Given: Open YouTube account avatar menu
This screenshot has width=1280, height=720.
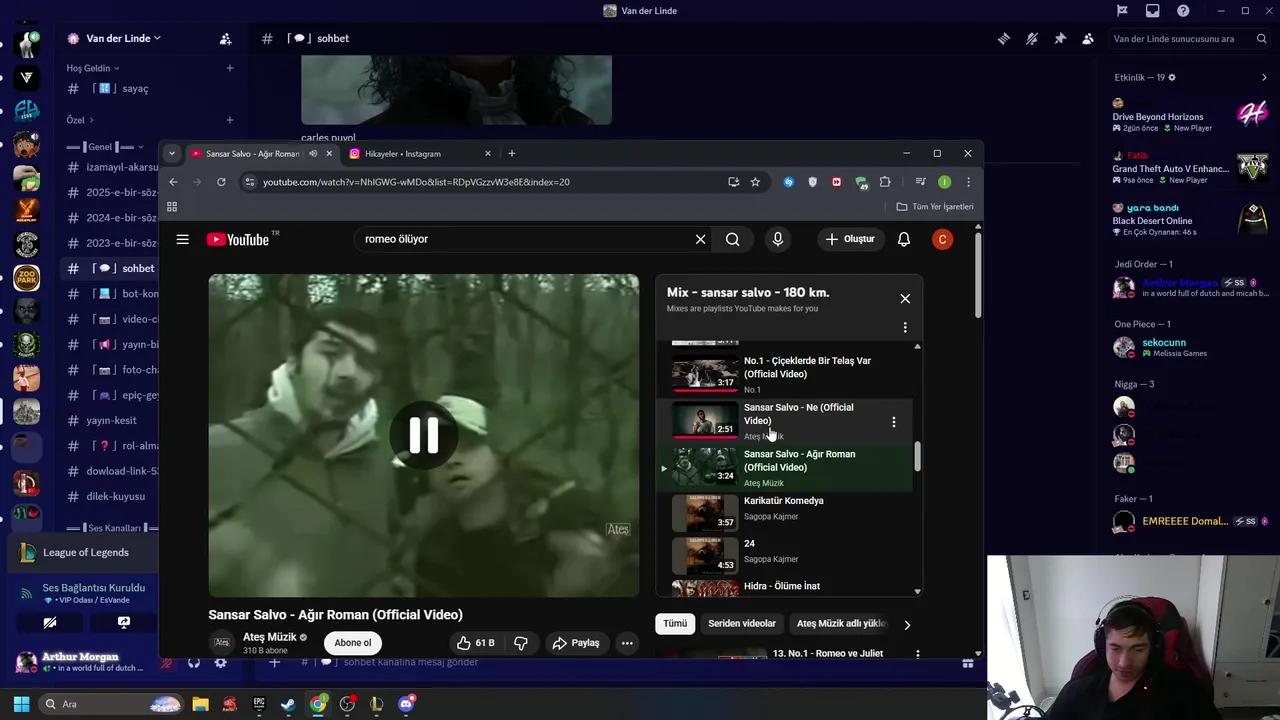Looking at the screenshot, I should pos(942,239).
